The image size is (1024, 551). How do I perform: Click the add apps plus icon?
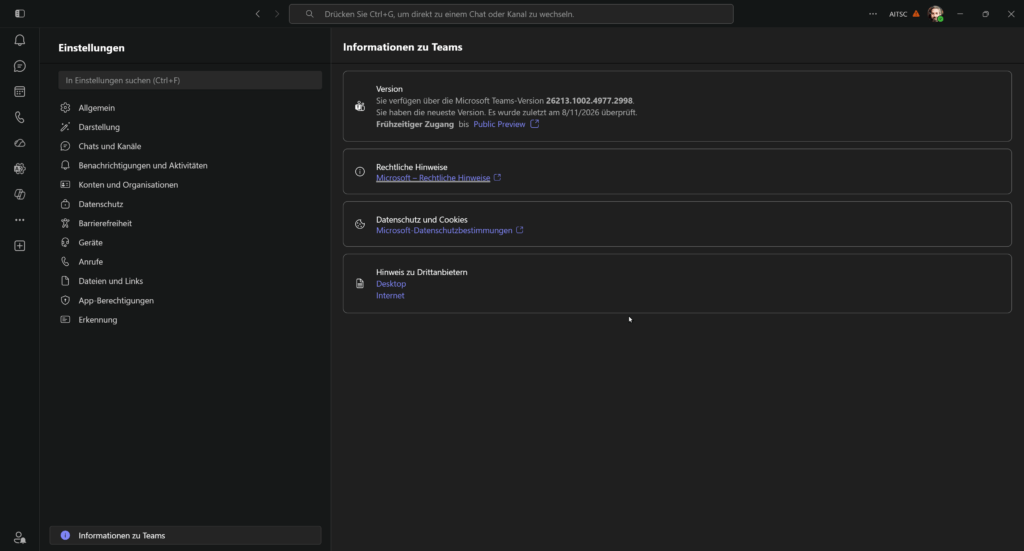tap(20, 246)
